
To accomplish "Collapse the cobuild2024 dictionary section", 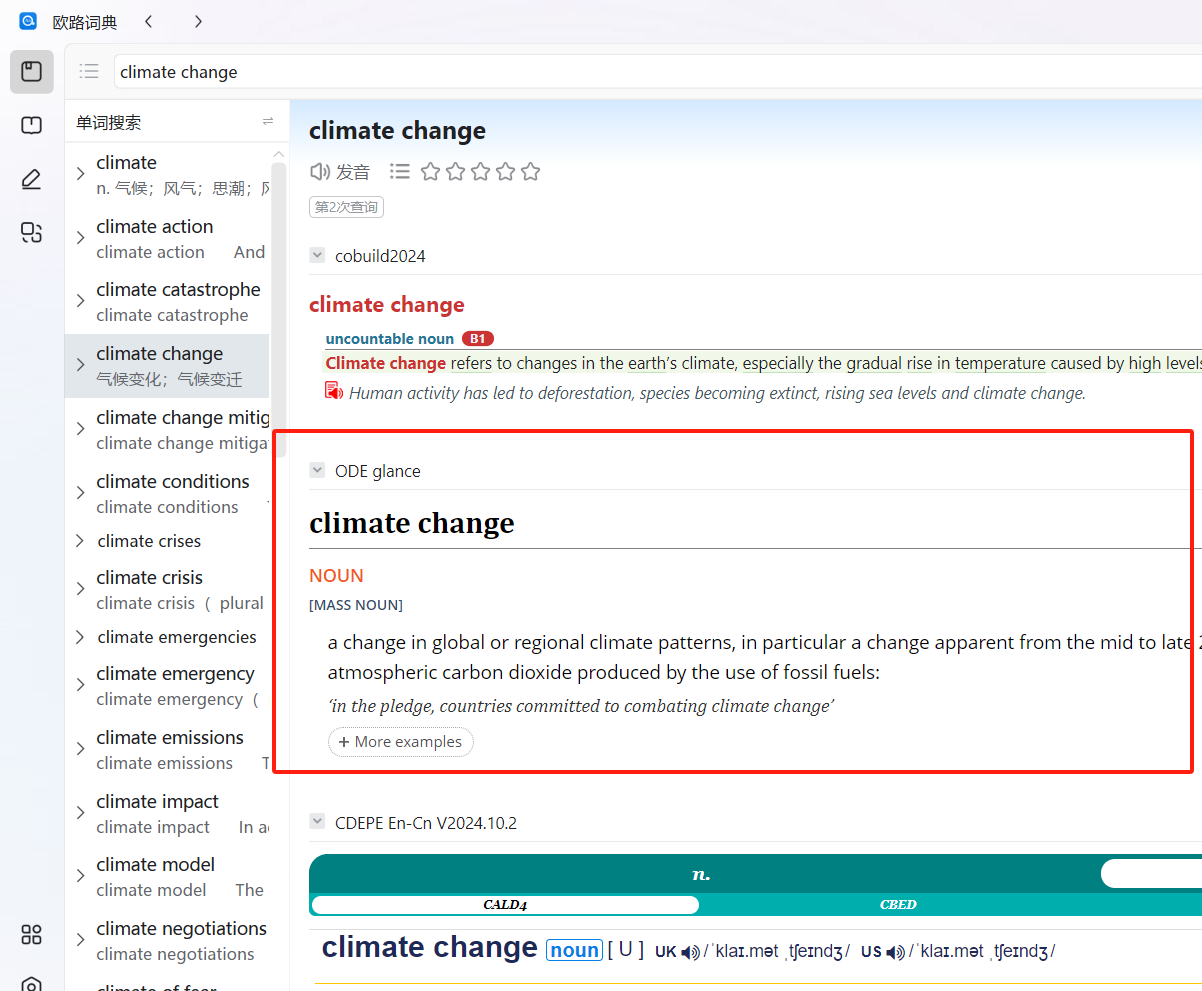I will (317, 255).
